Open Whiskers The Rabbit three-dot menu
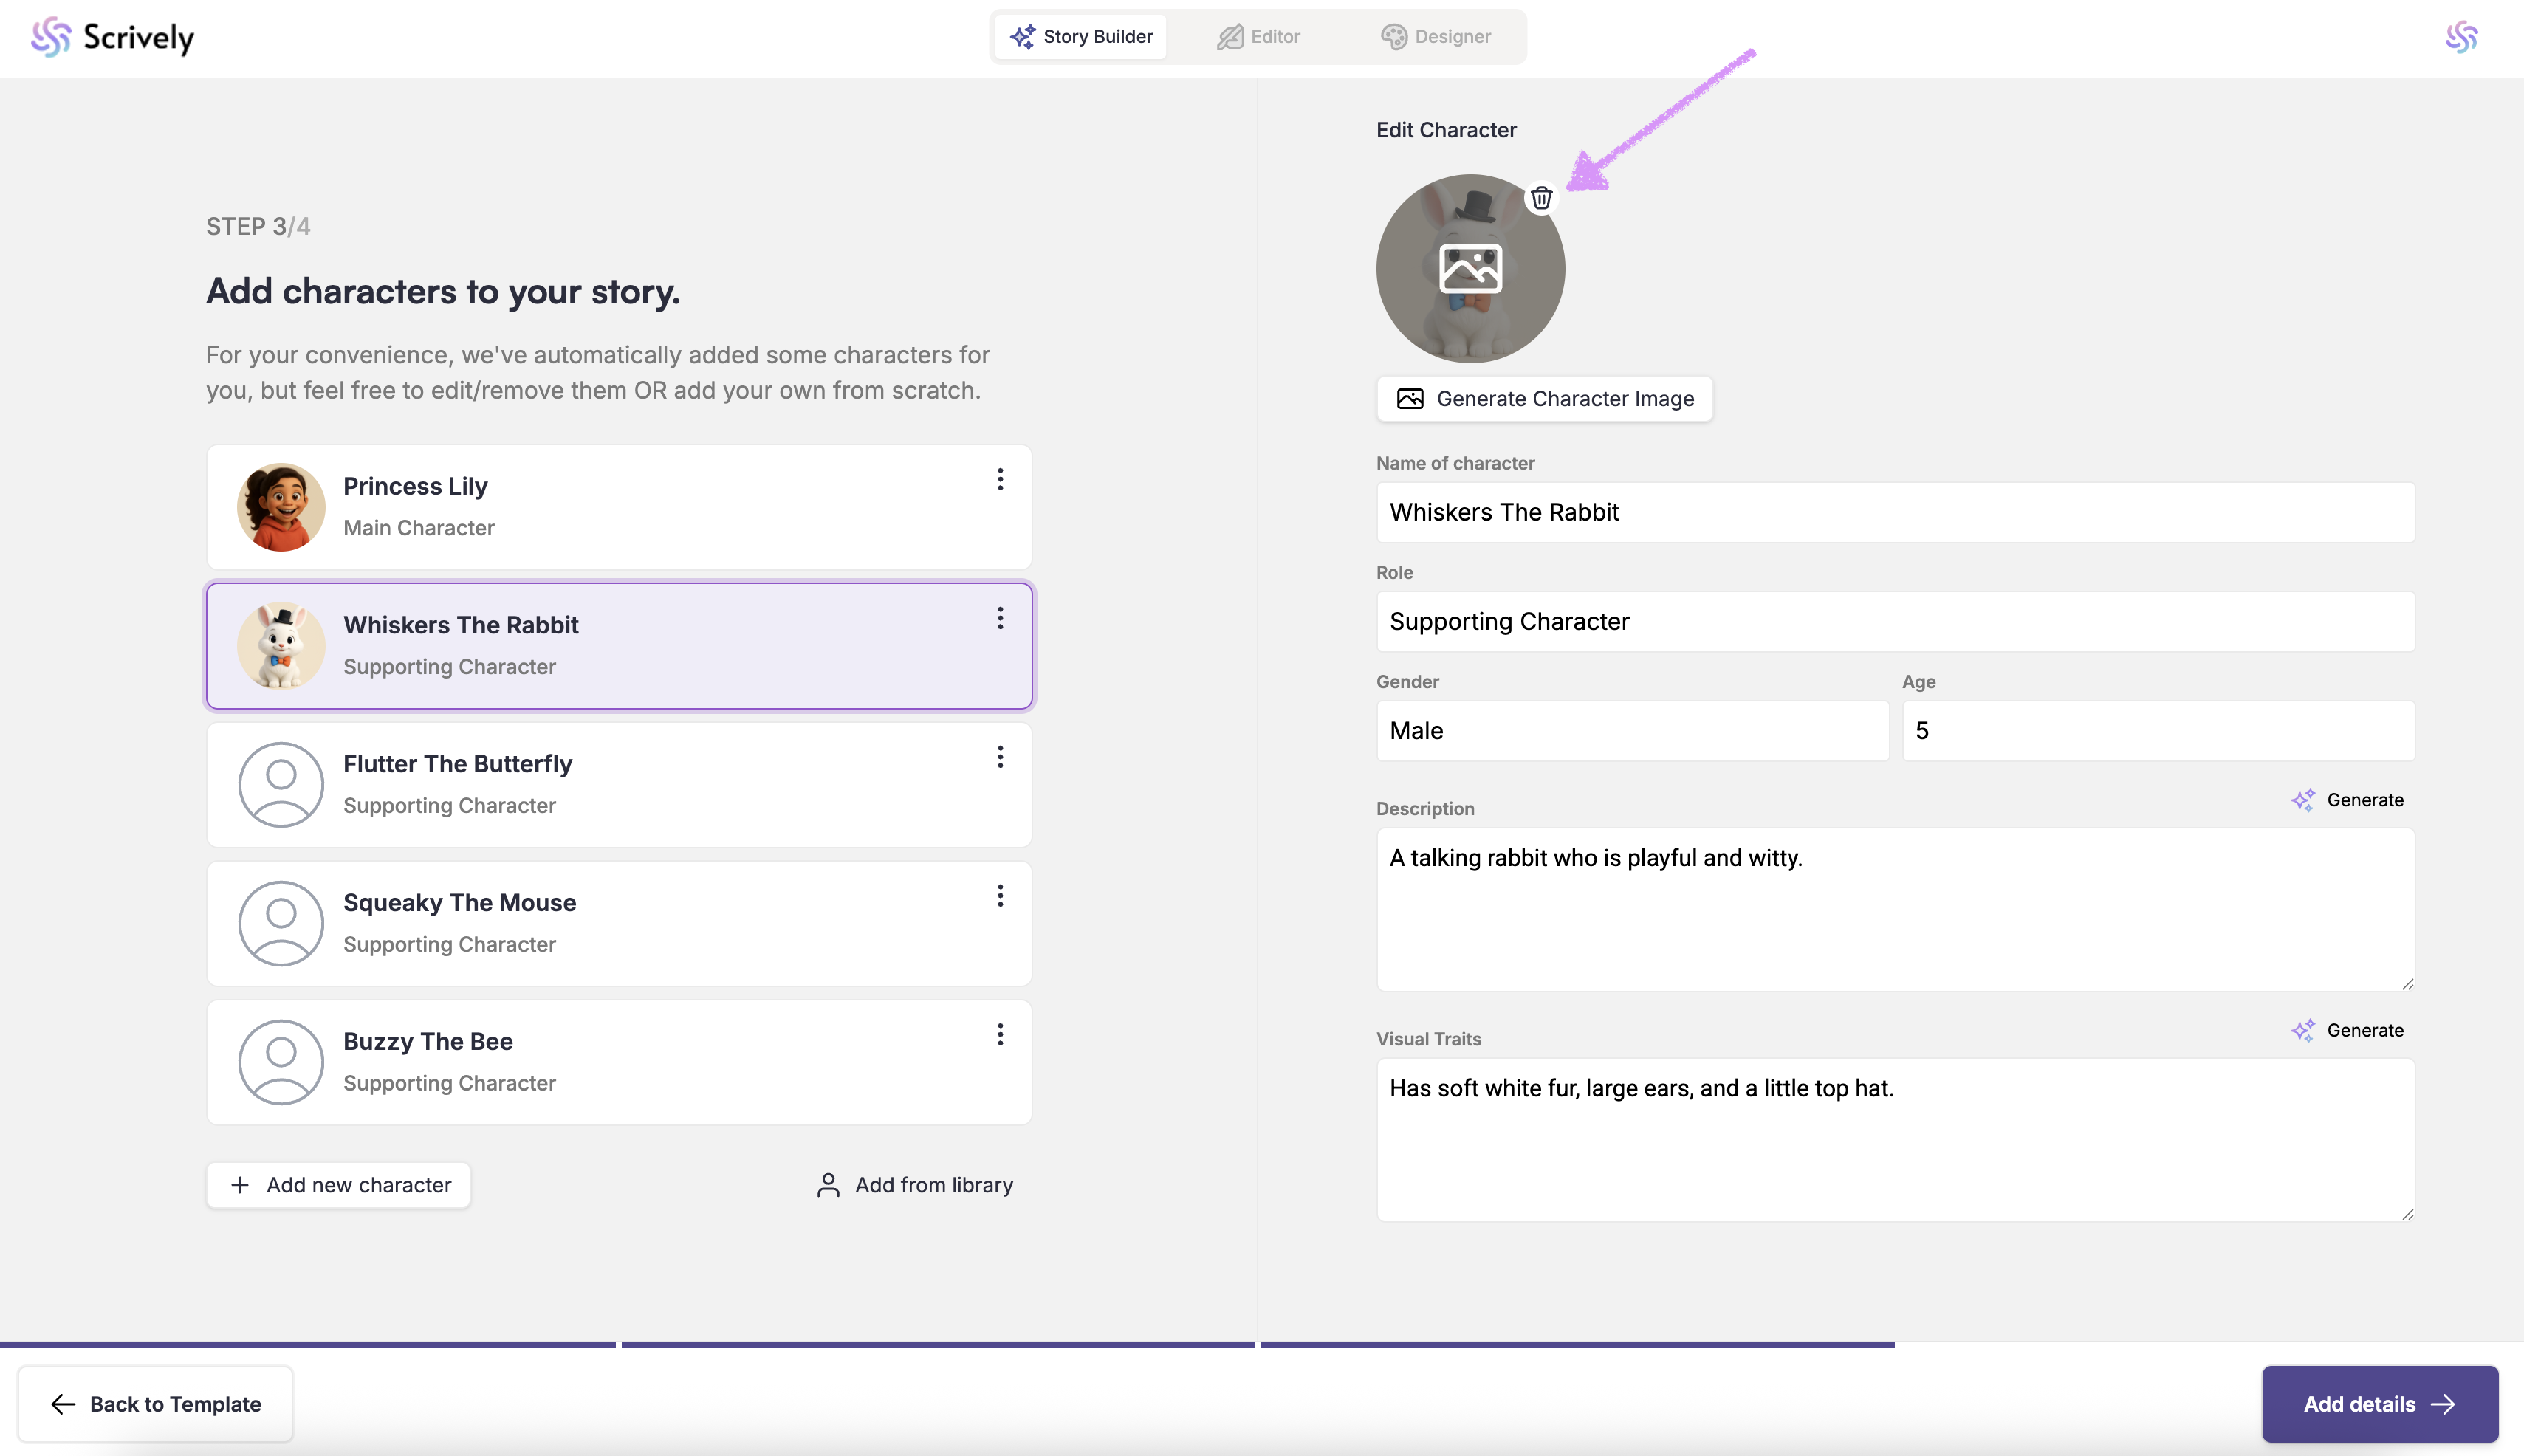The height and width of the screenshot is (1456, 2524). click(x=1000, y=619)
